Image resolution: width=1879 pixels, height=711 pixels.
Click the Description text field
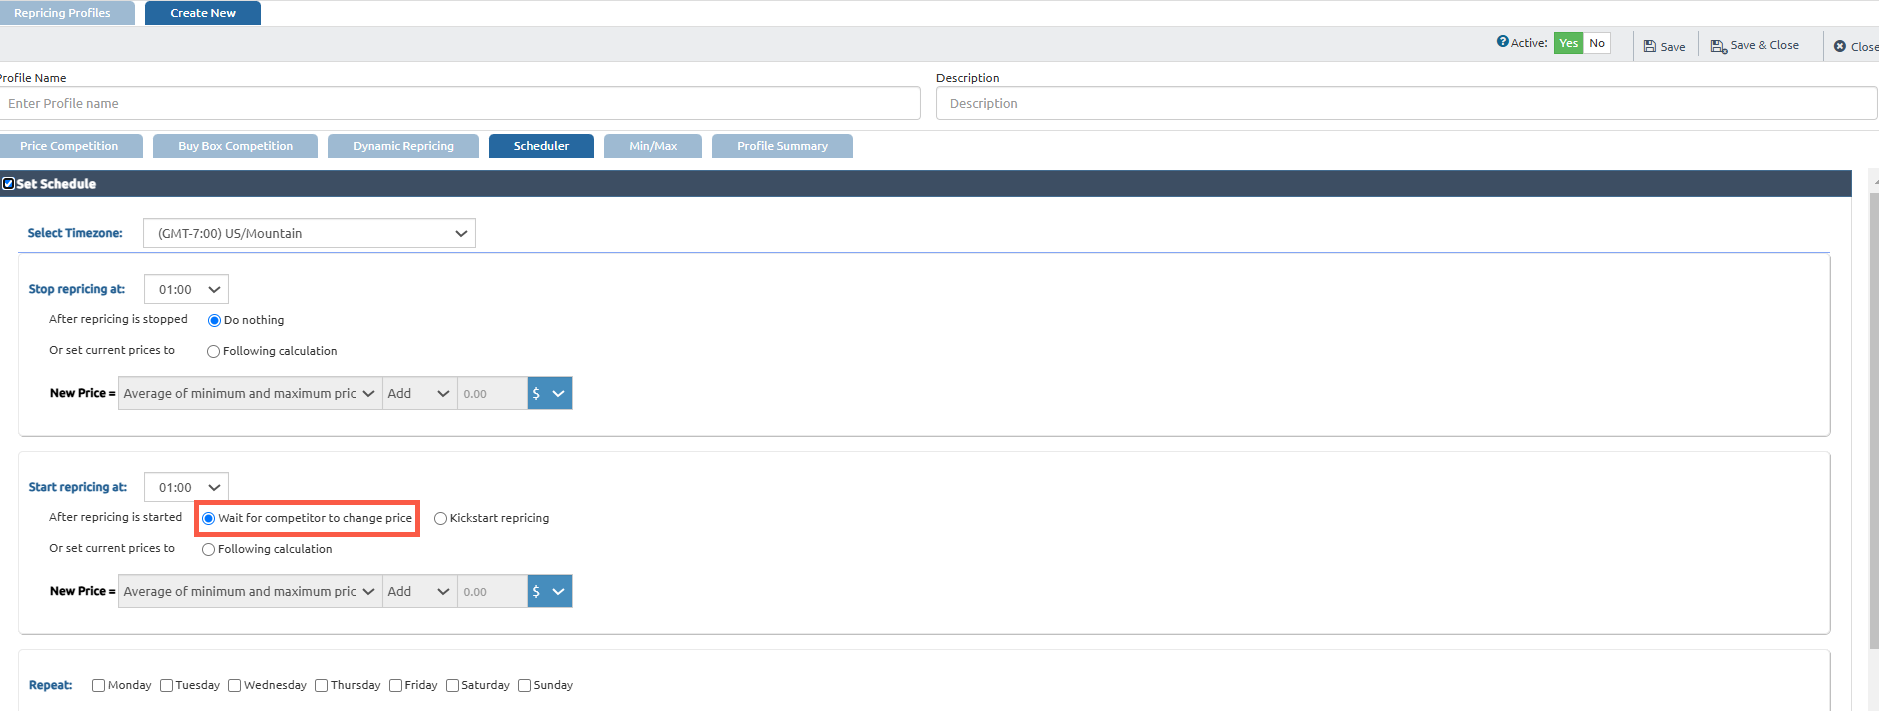tap(1405, 104)
